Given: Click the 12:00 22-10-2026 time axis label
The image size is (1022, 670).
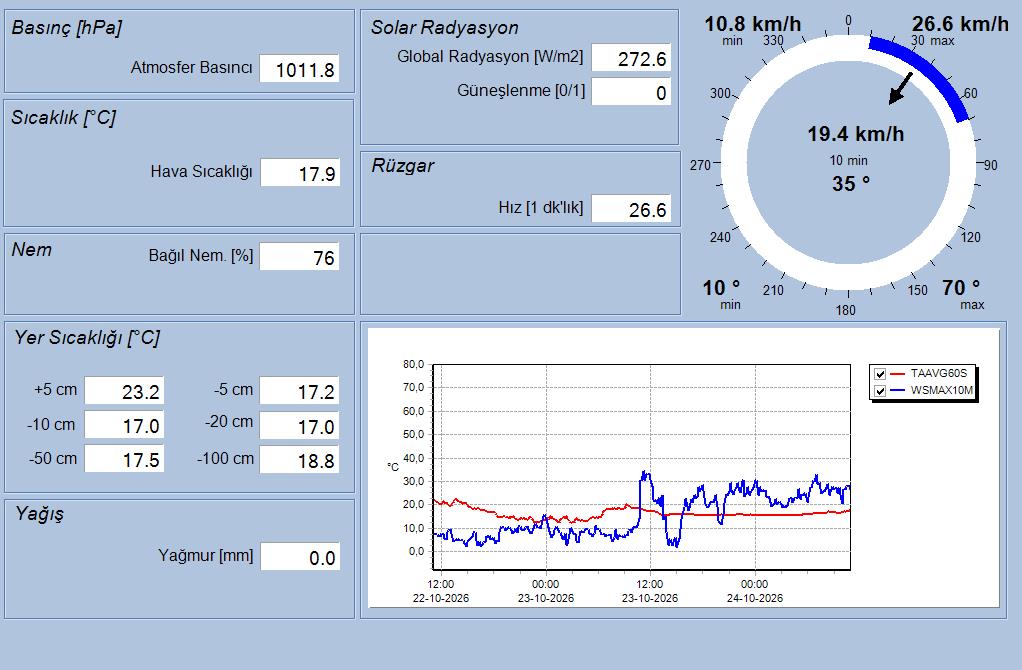Looking at the screenshot, I should [x=441, y=591].
